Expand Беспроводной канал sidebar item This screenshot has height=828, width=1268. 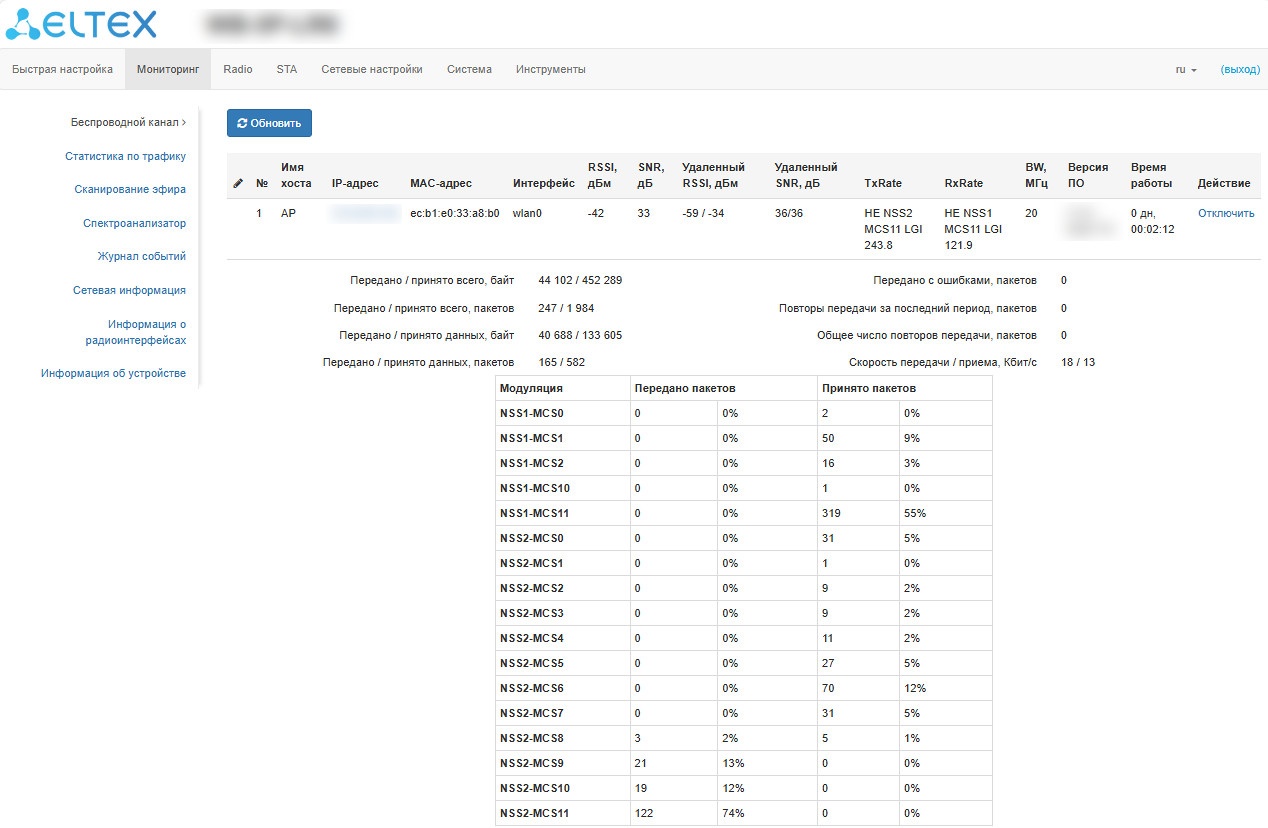128,123
